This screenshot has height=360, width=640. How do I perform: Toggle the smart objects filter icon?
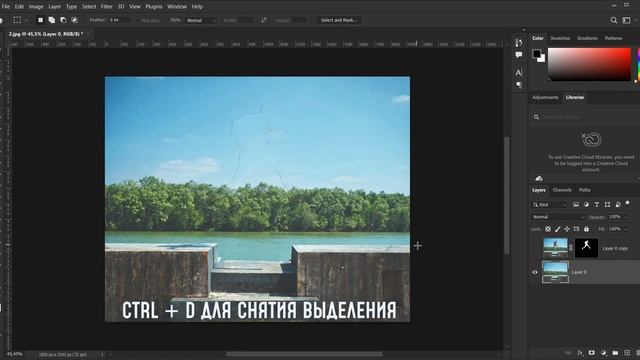click(618, 204)
